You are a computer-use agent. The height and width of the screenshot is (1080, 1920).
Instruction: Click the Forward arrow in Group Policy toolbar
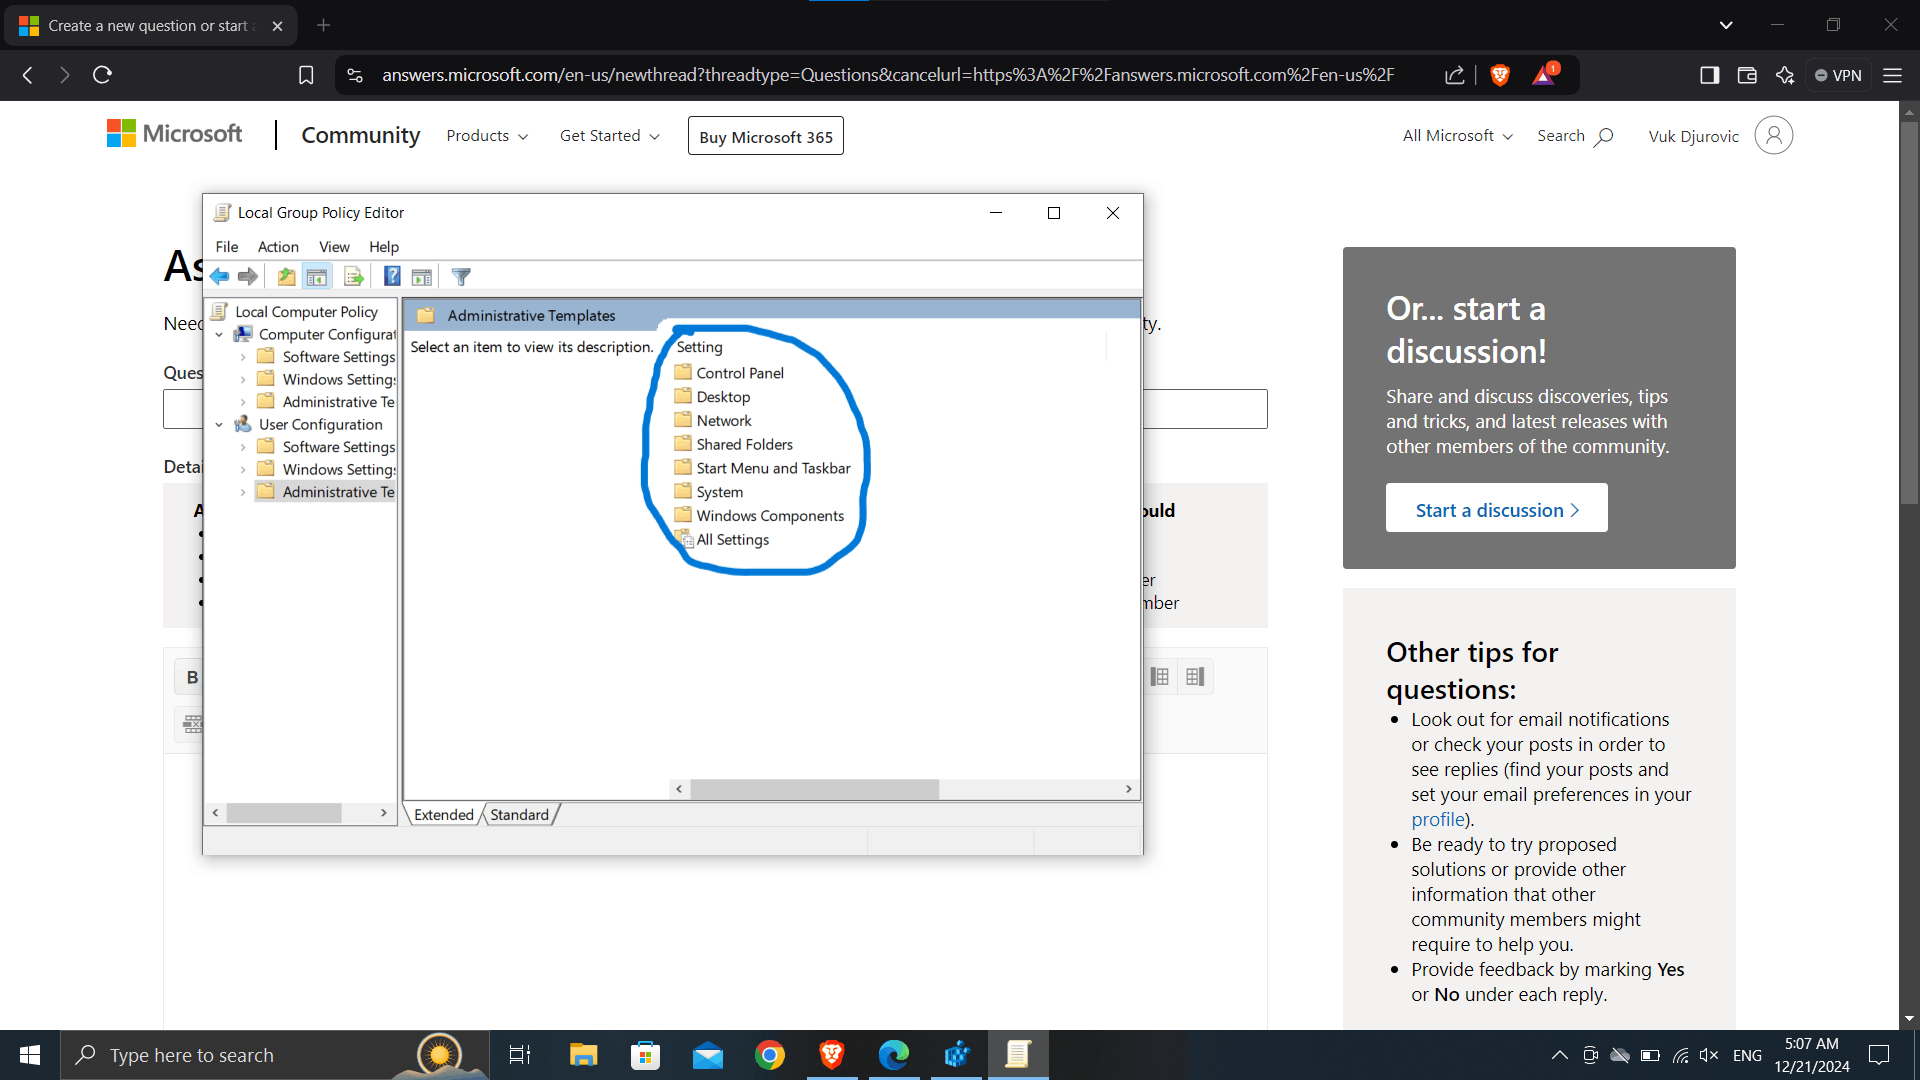coord(248,277)
